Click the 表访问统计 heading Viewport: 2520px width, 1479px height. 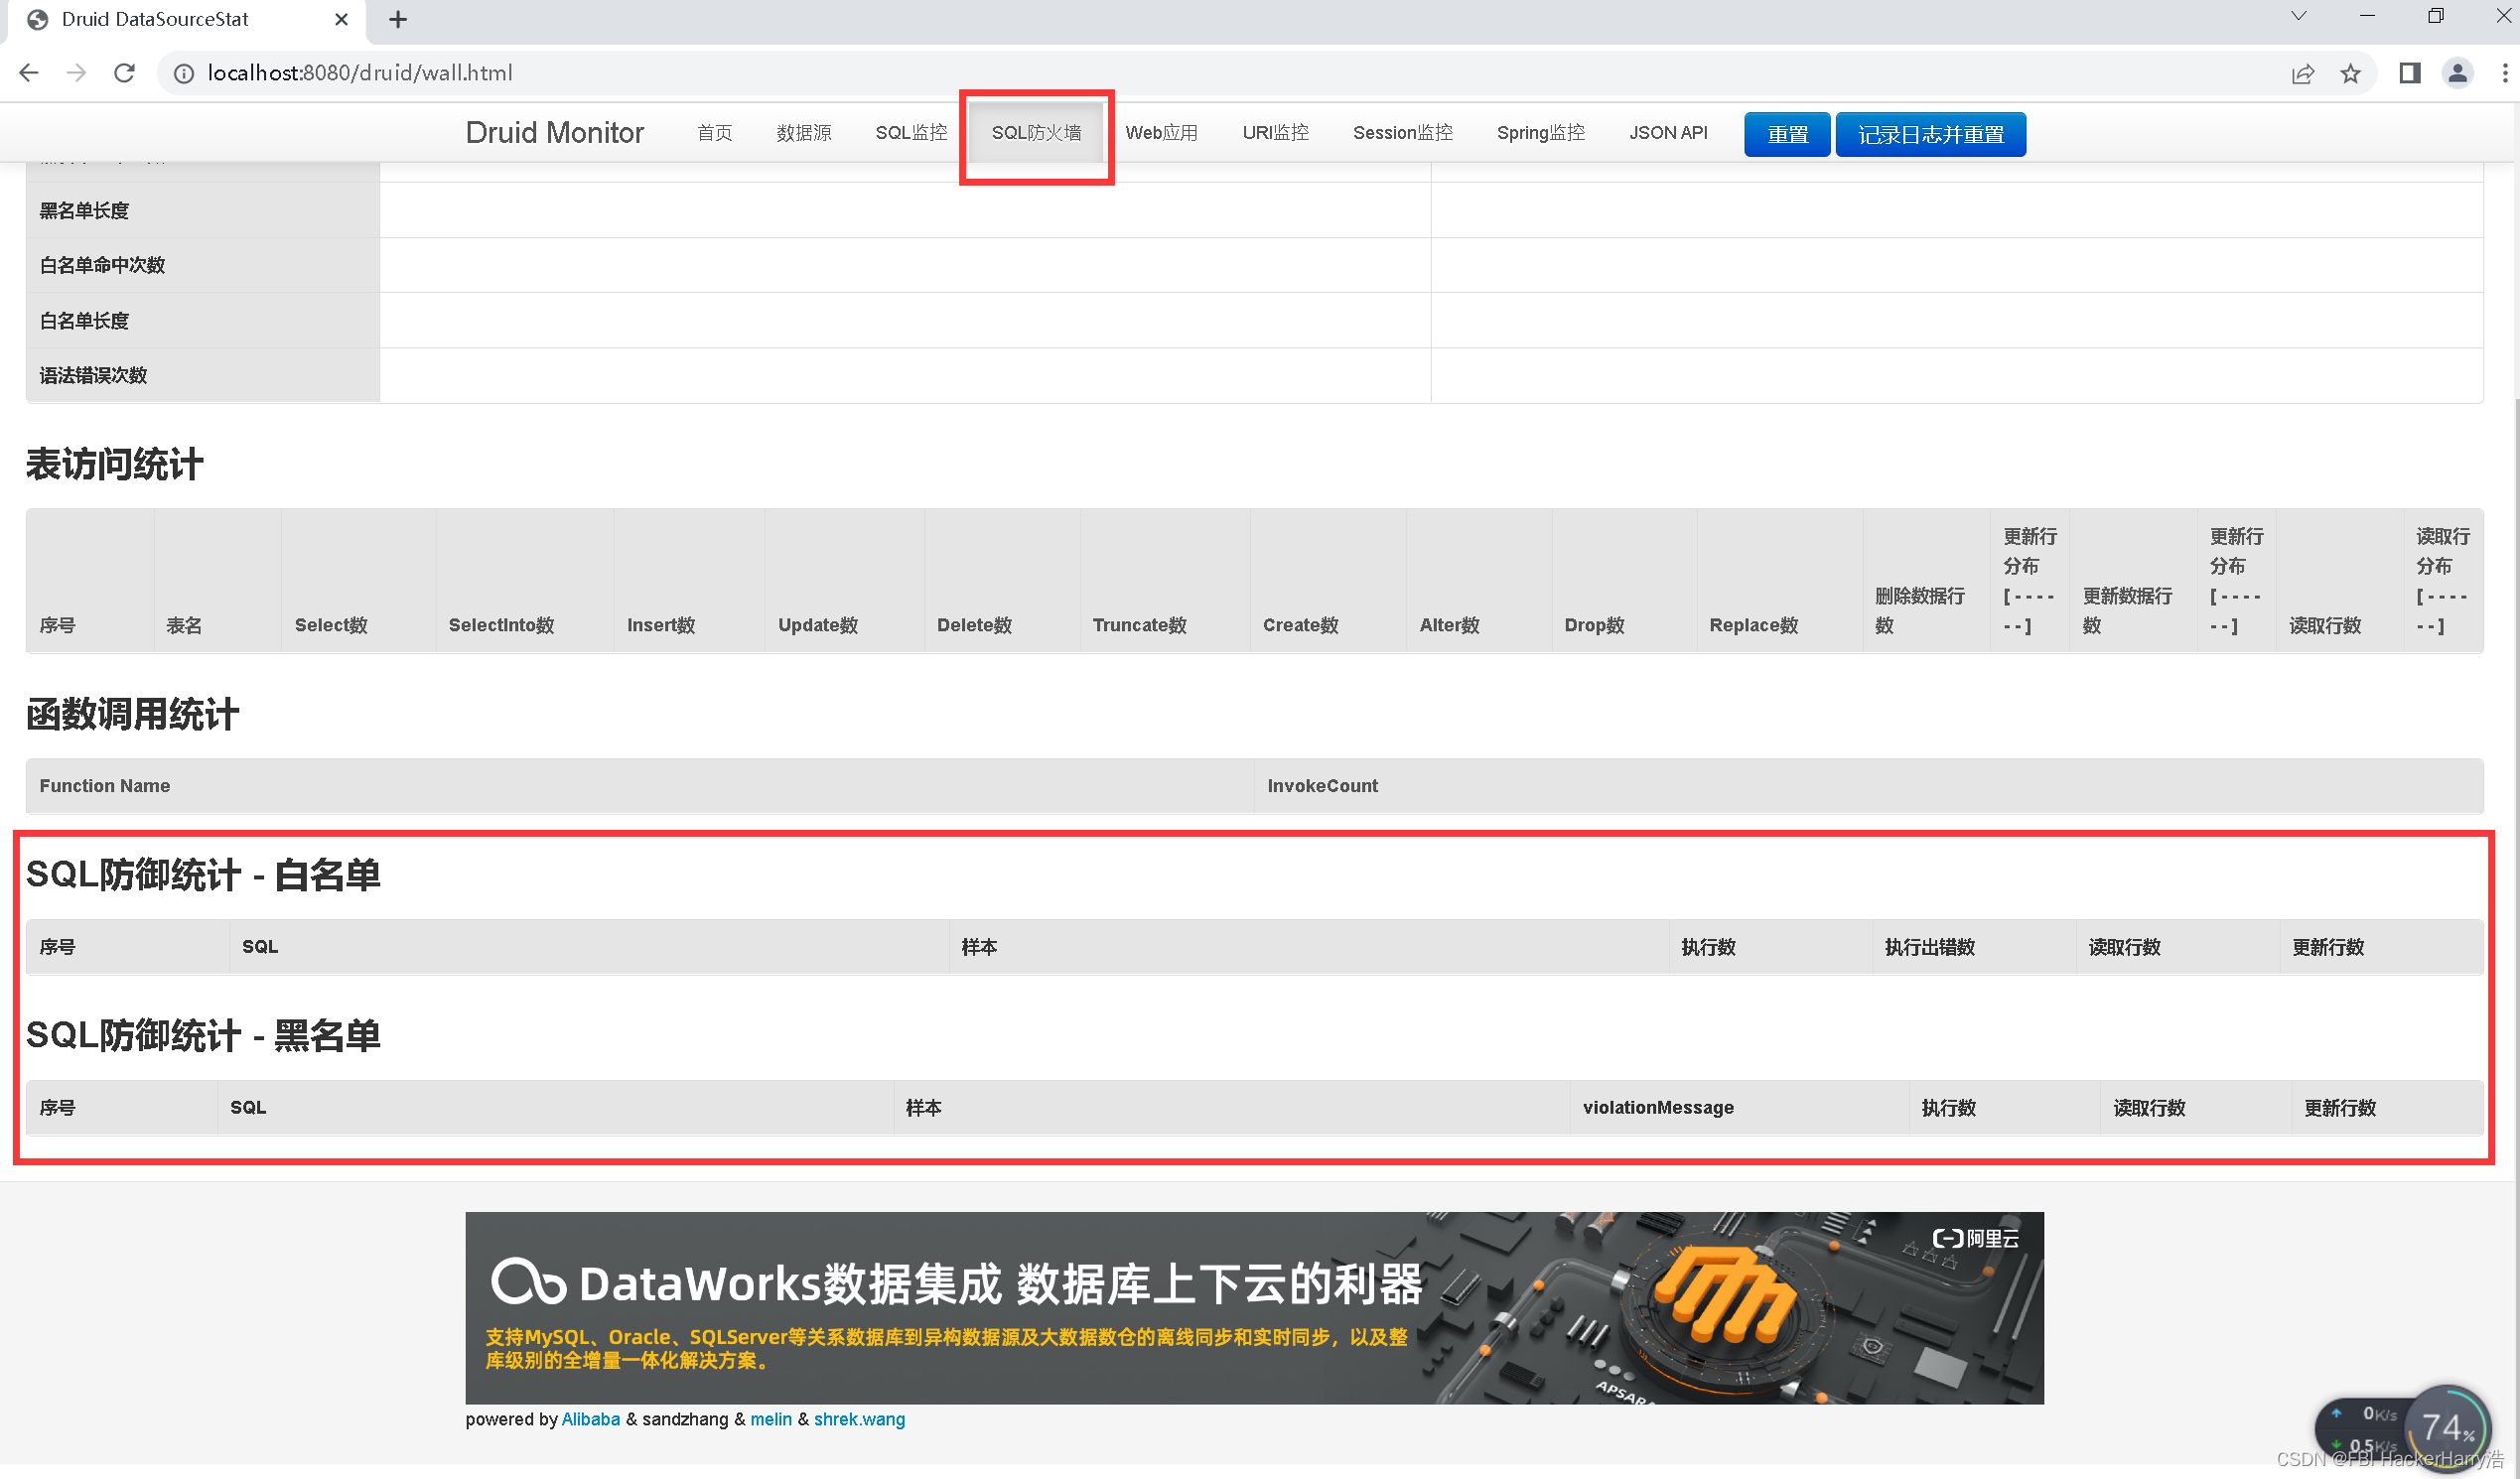(x=115, y=465)
